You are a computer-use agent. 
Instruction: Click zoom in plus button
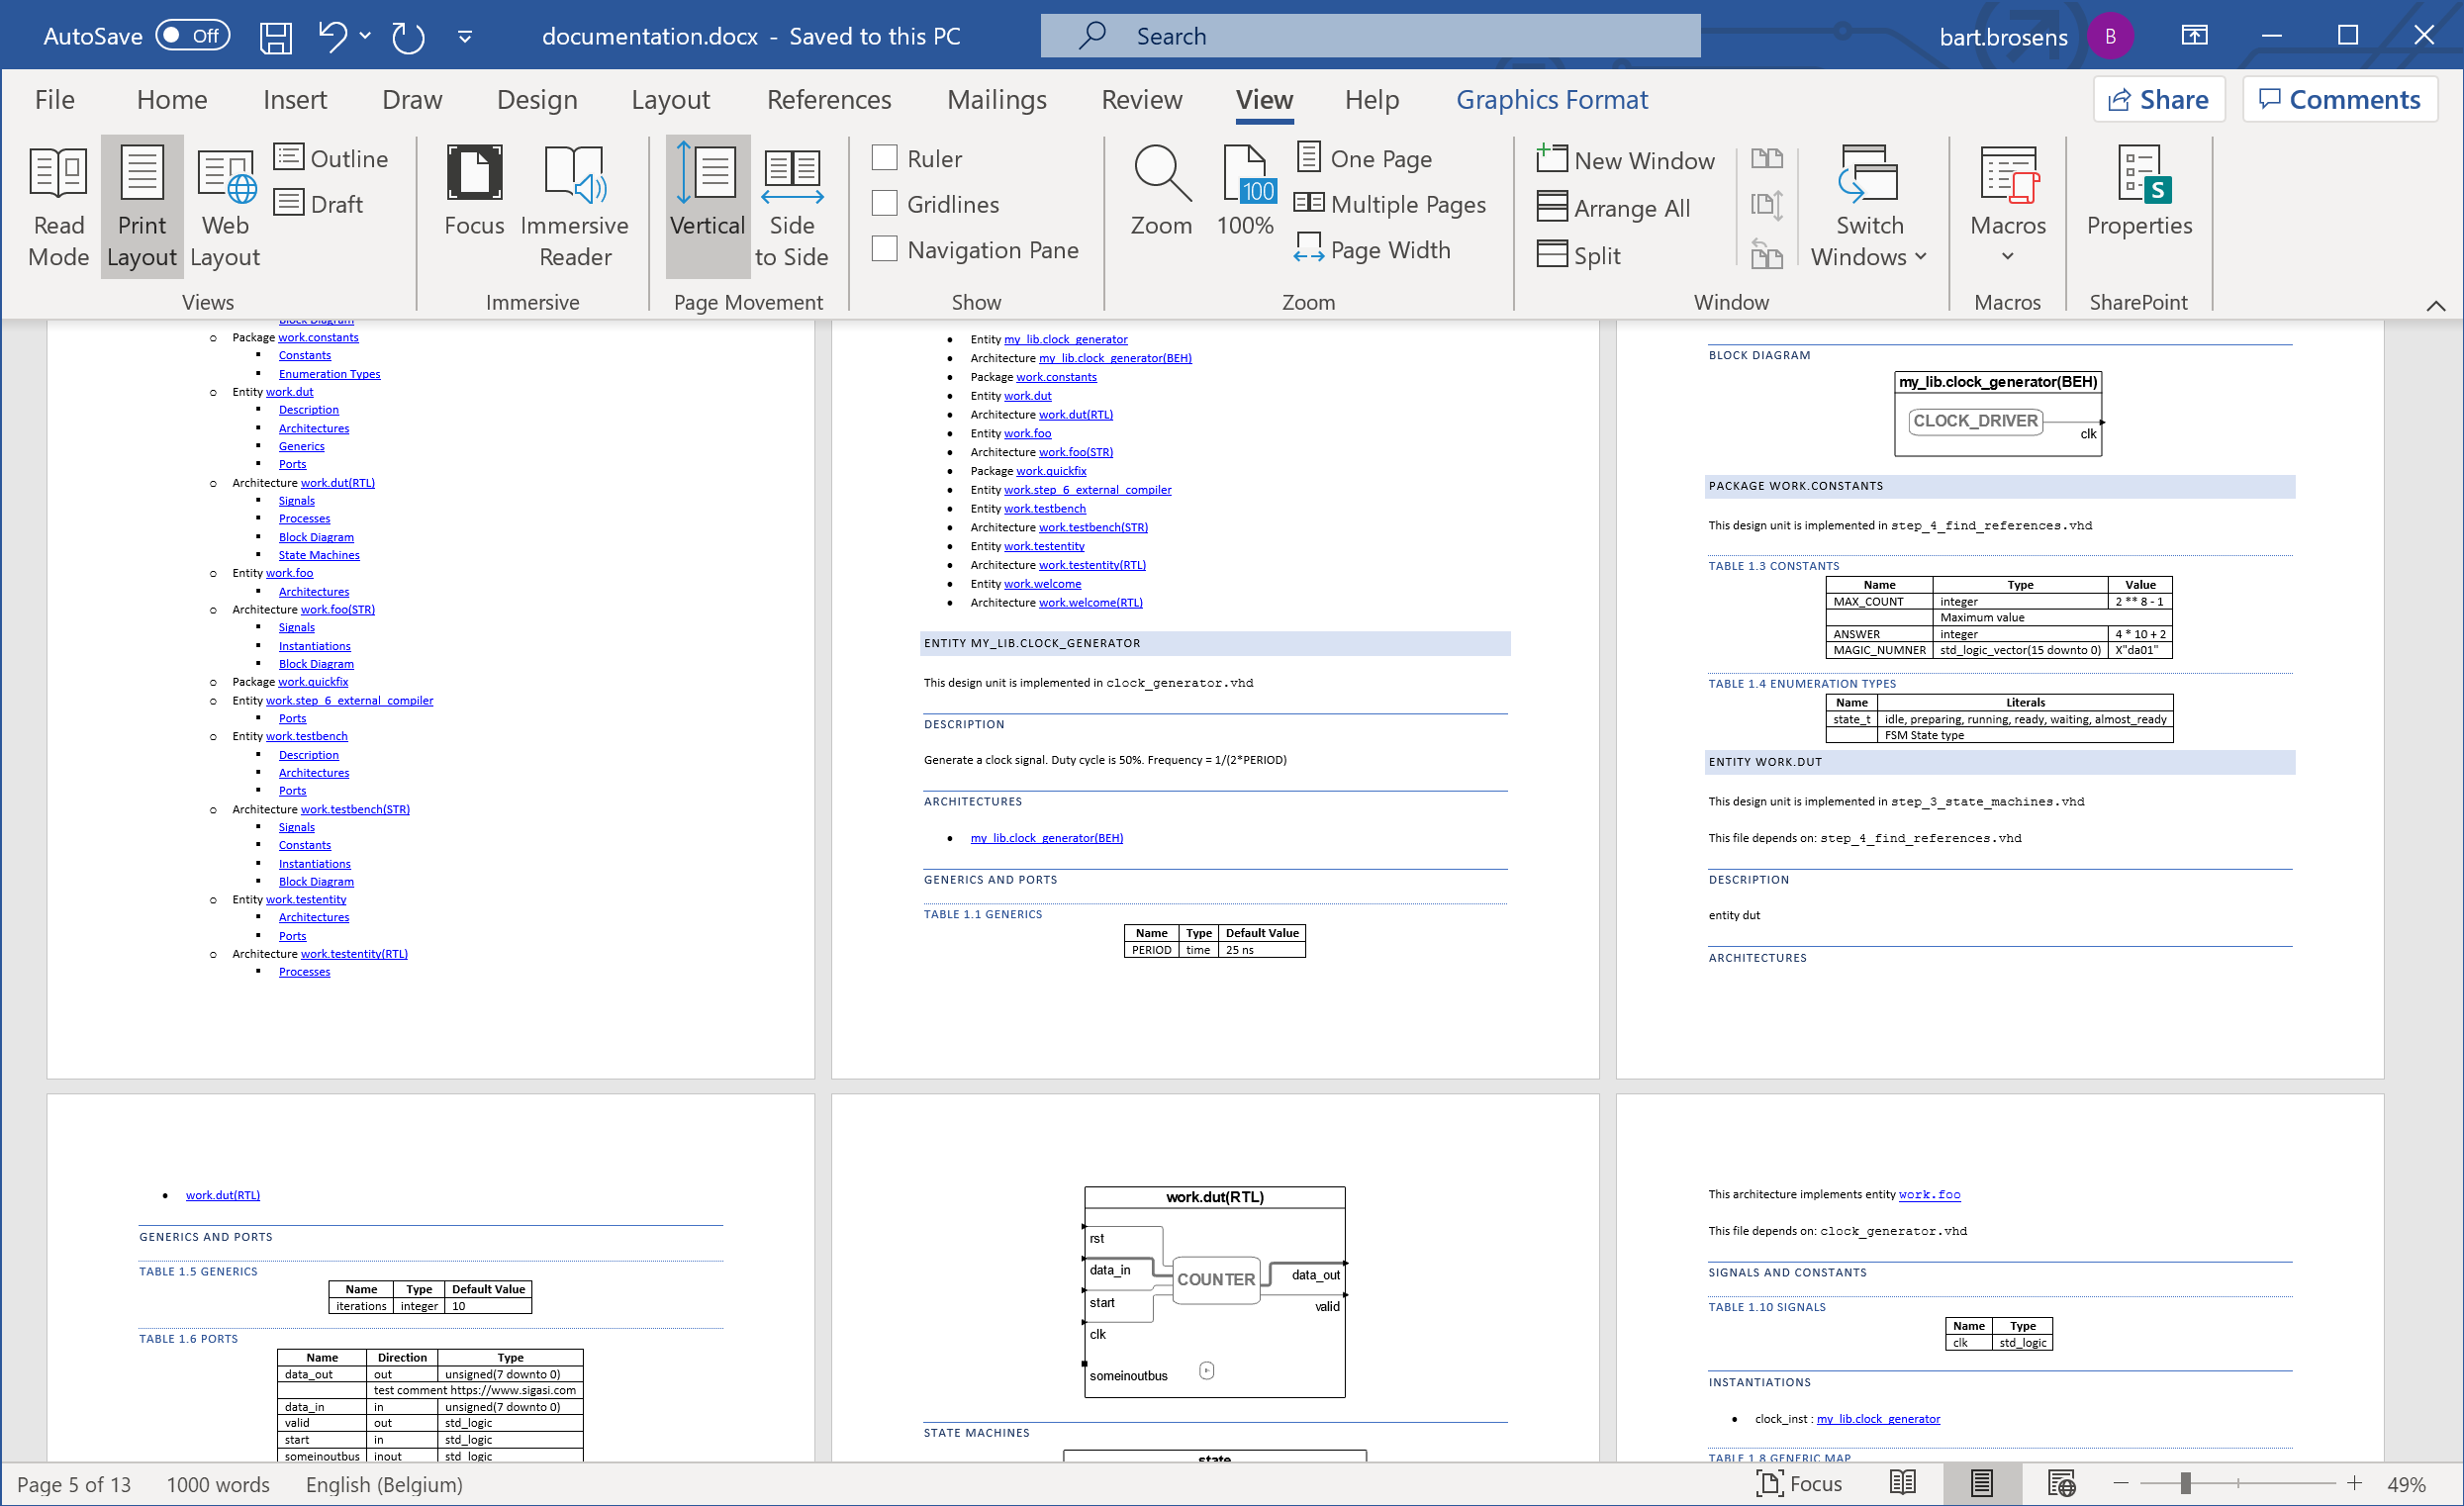[2355, 1484]
